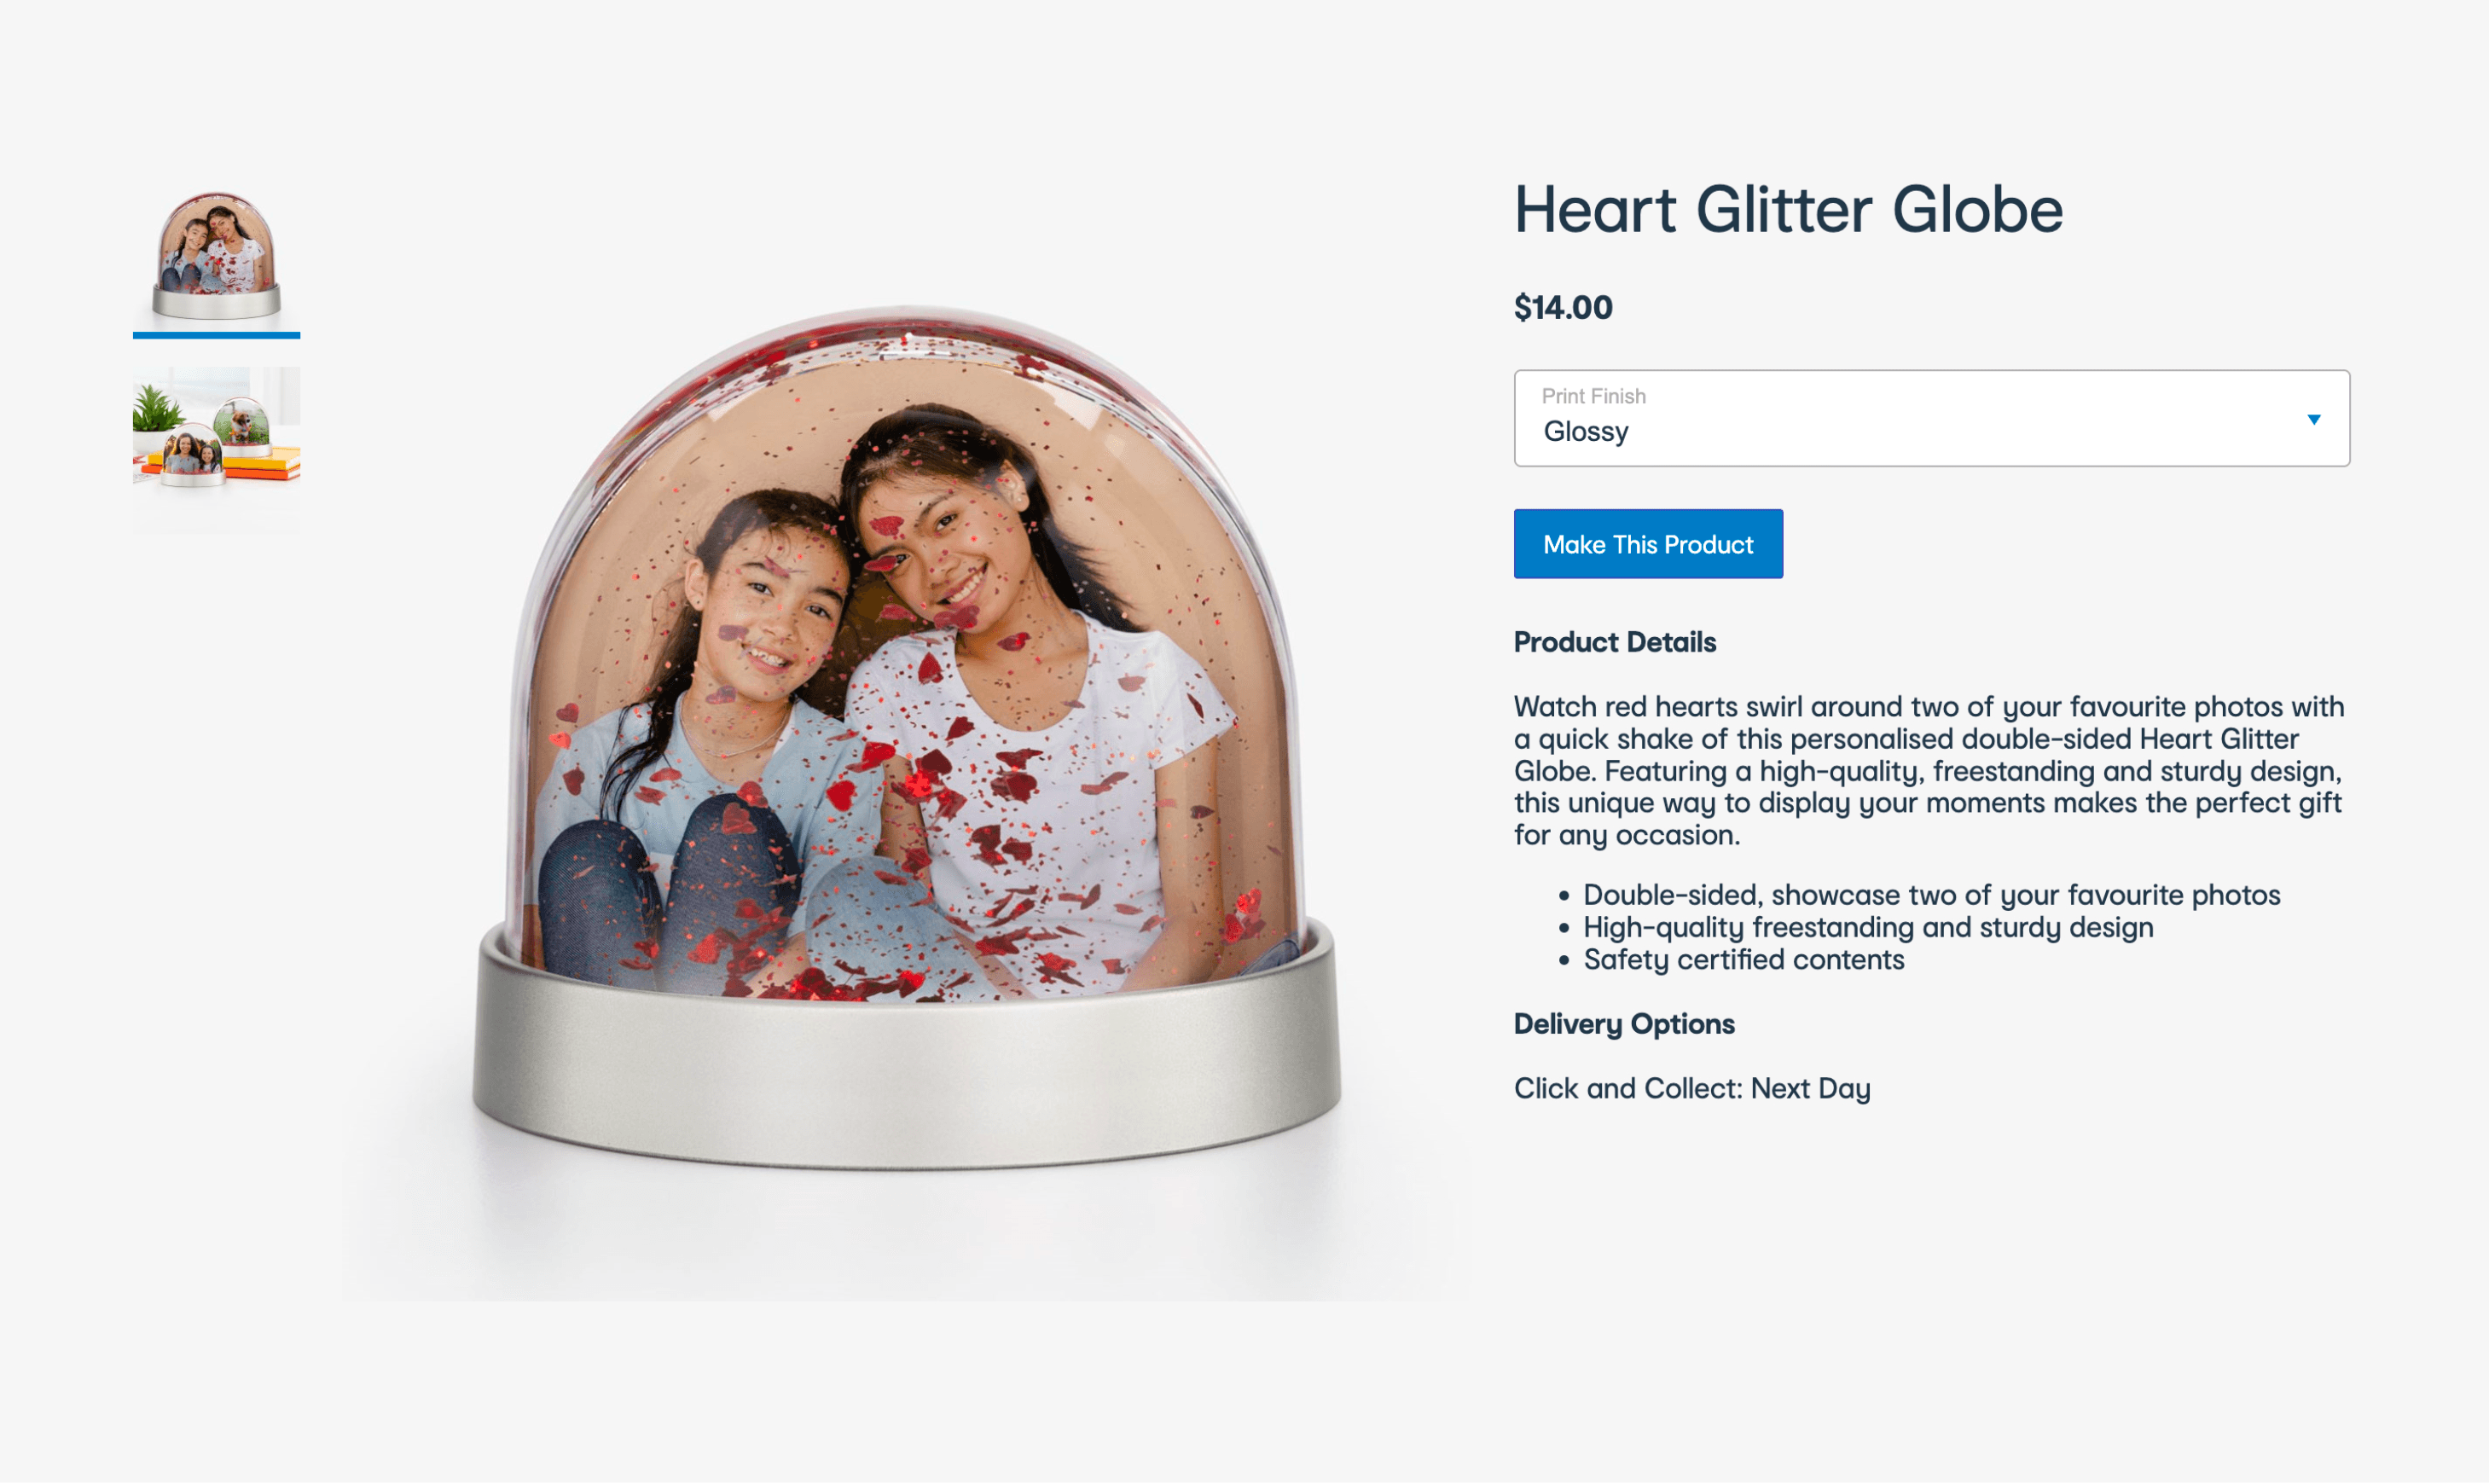Viewport: 2489px width, 1484px height.
Task: Click the Product Details heading
Action: click(x=1615, y=642)
